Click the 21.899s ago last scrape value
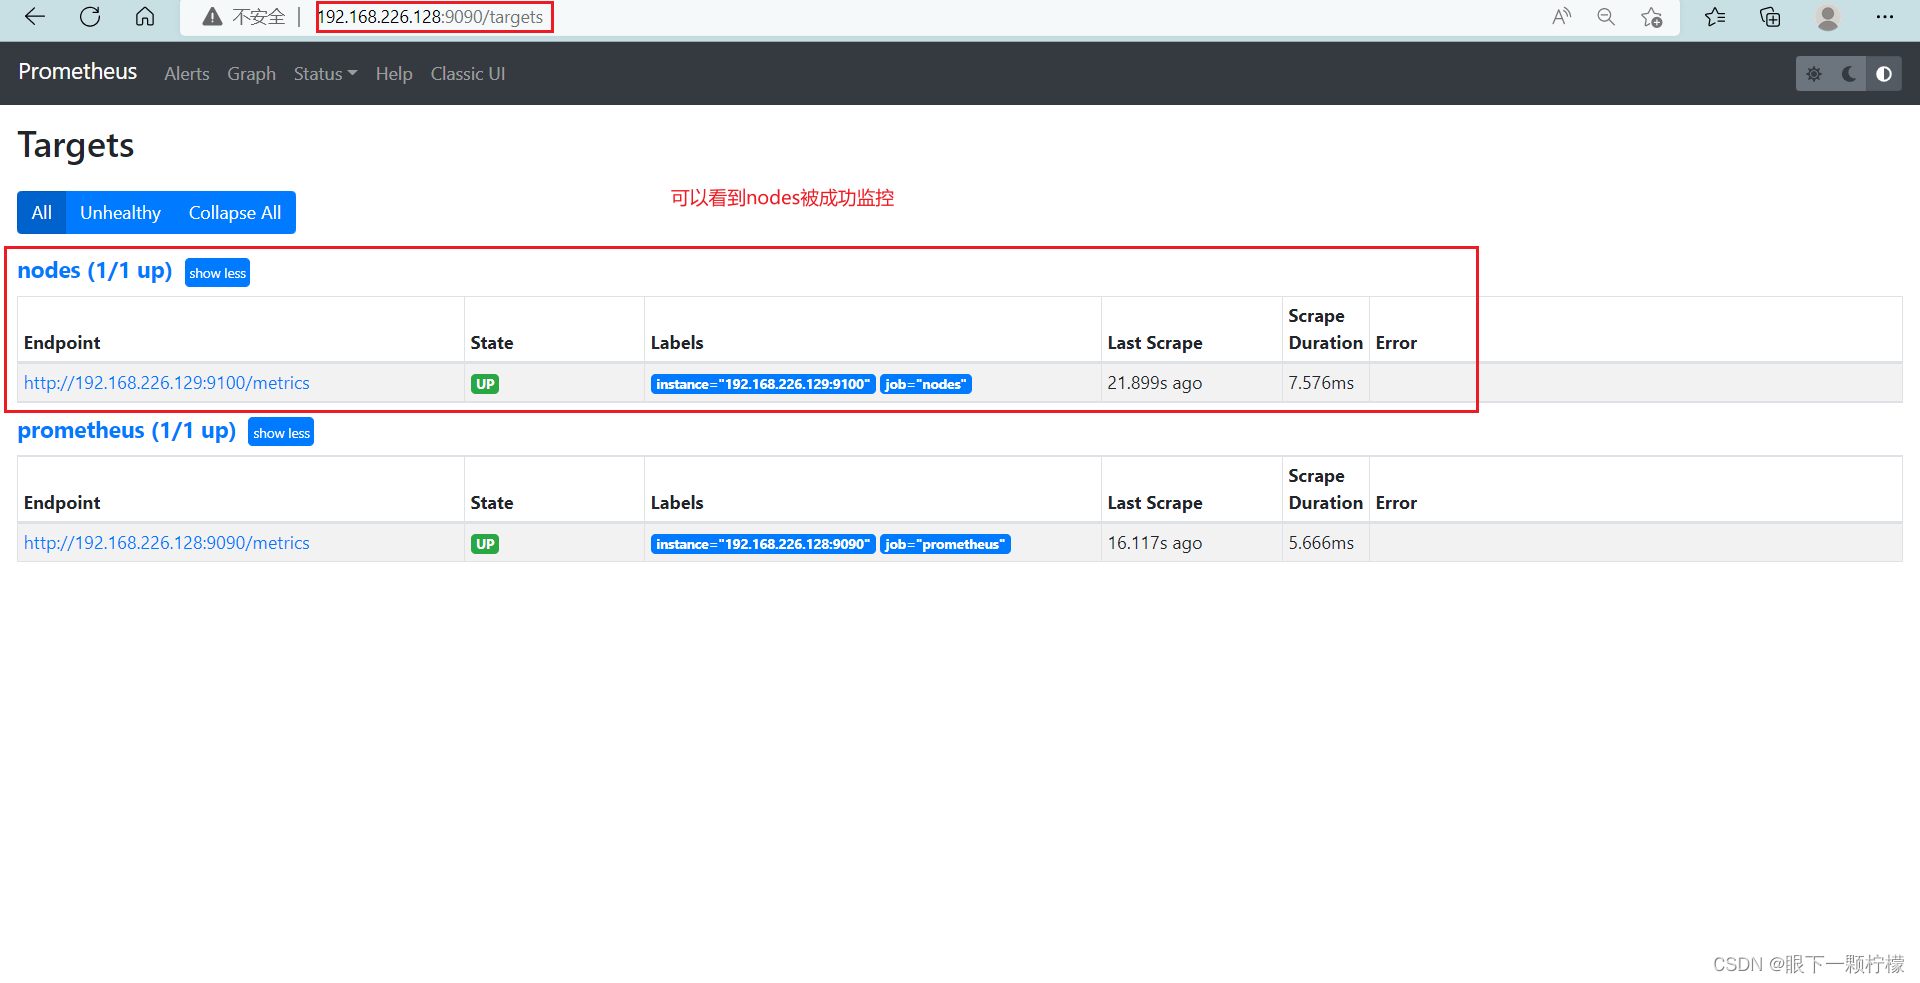This screenshot has width=1920, height=983. 1155,383
